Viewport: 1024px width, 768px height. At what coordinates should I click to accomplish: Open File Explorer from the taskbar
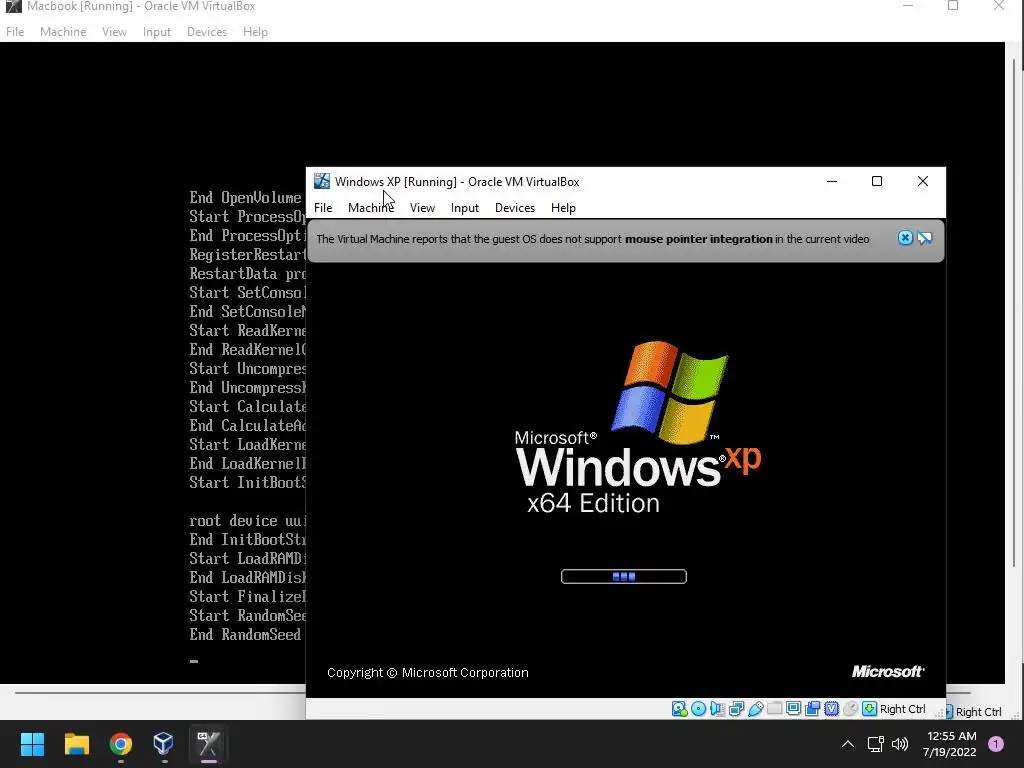(76, 744)
